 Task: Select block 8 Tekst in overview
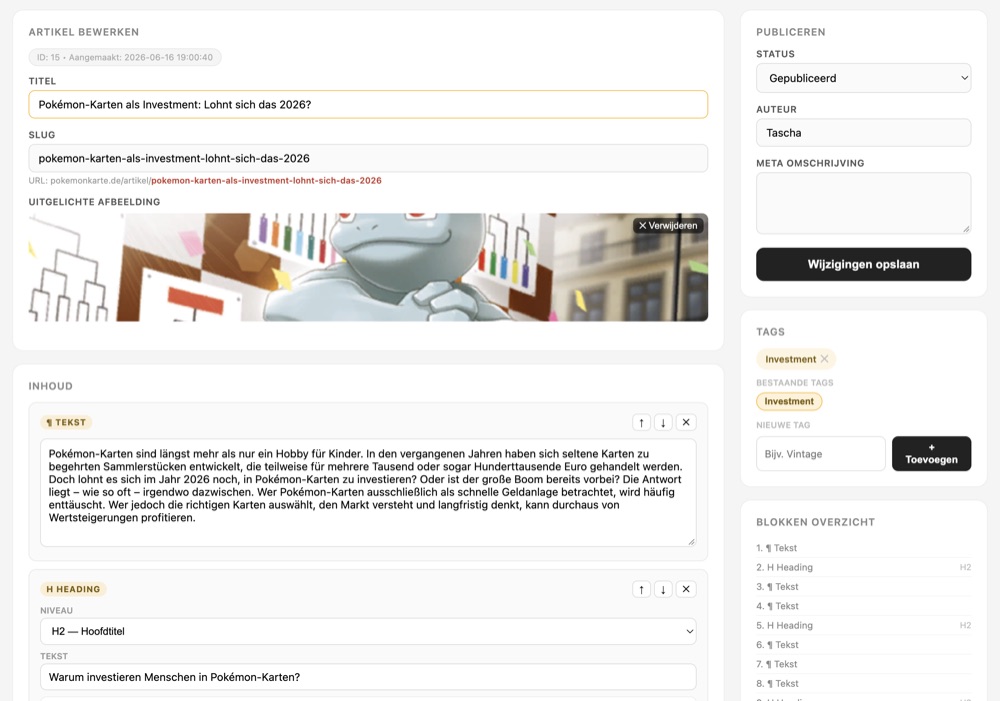click(x=864, y=684)
